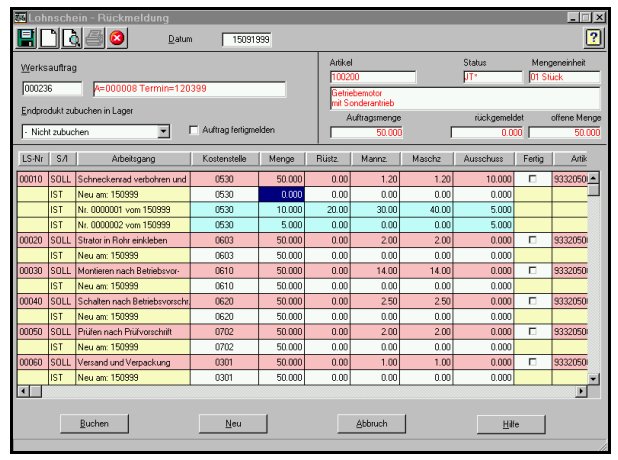Select the highlighted Menge cell 0.000
This screenshot has width=618, height=460.
(281, 194)
